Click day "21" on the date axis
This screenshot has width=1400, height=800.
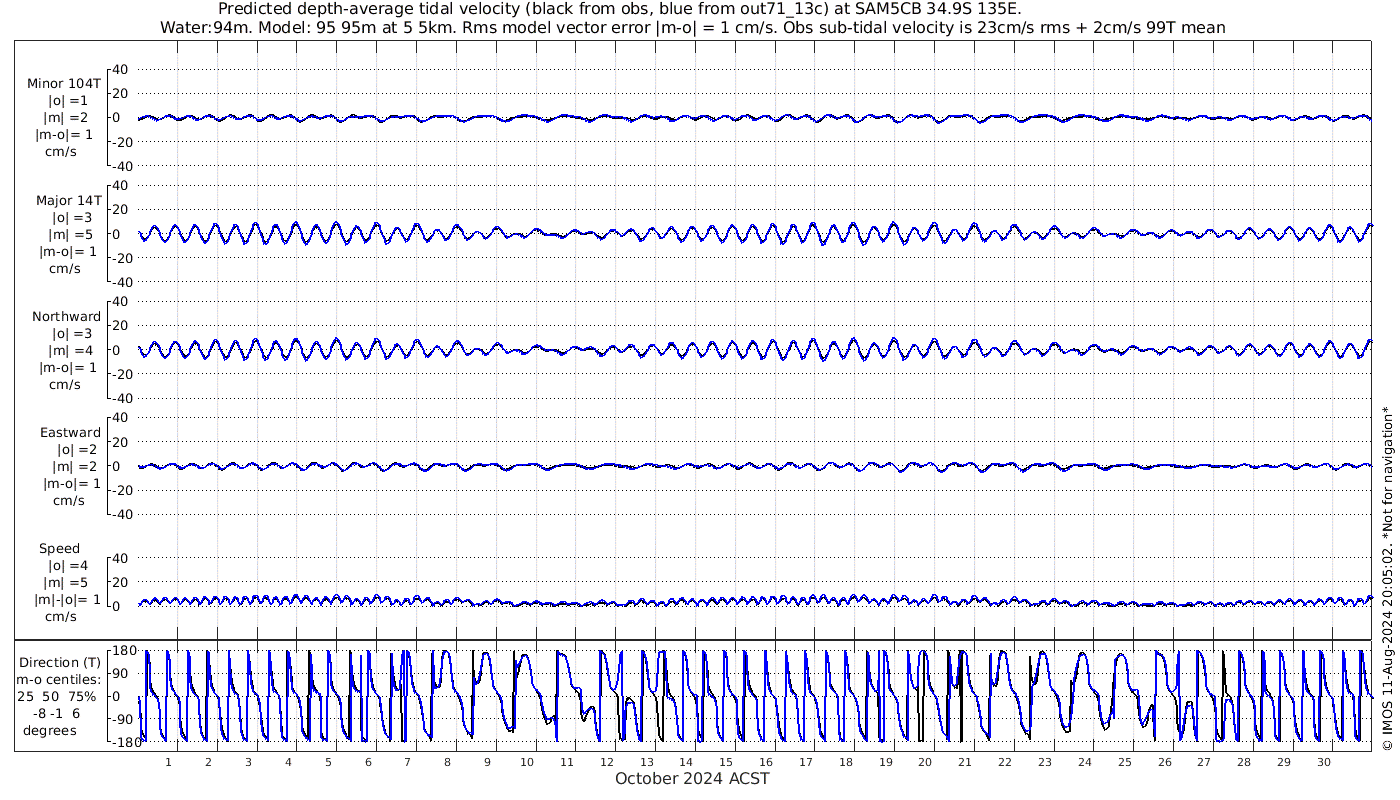click(x=965, y=762)
